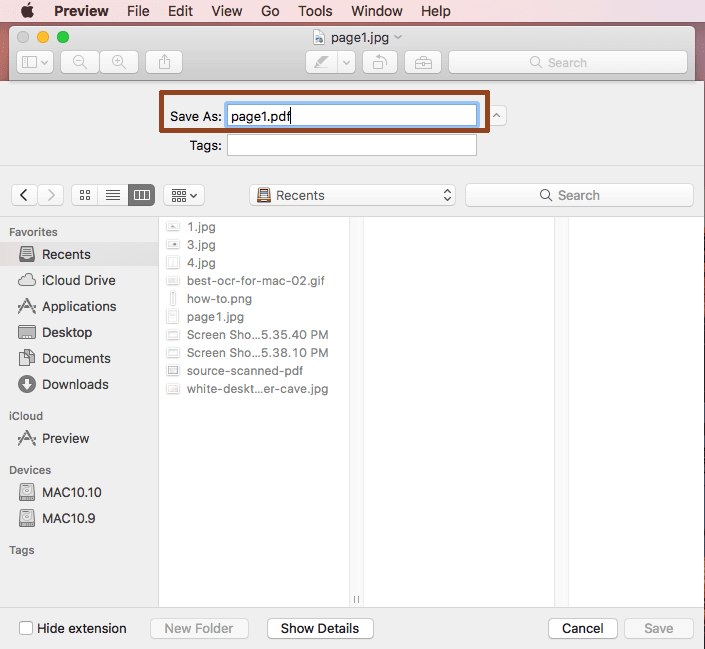Select Preview under iCloud in sidebar
Image resolution: width=705 pixels, height=649 pixels.
pos(79,438)
